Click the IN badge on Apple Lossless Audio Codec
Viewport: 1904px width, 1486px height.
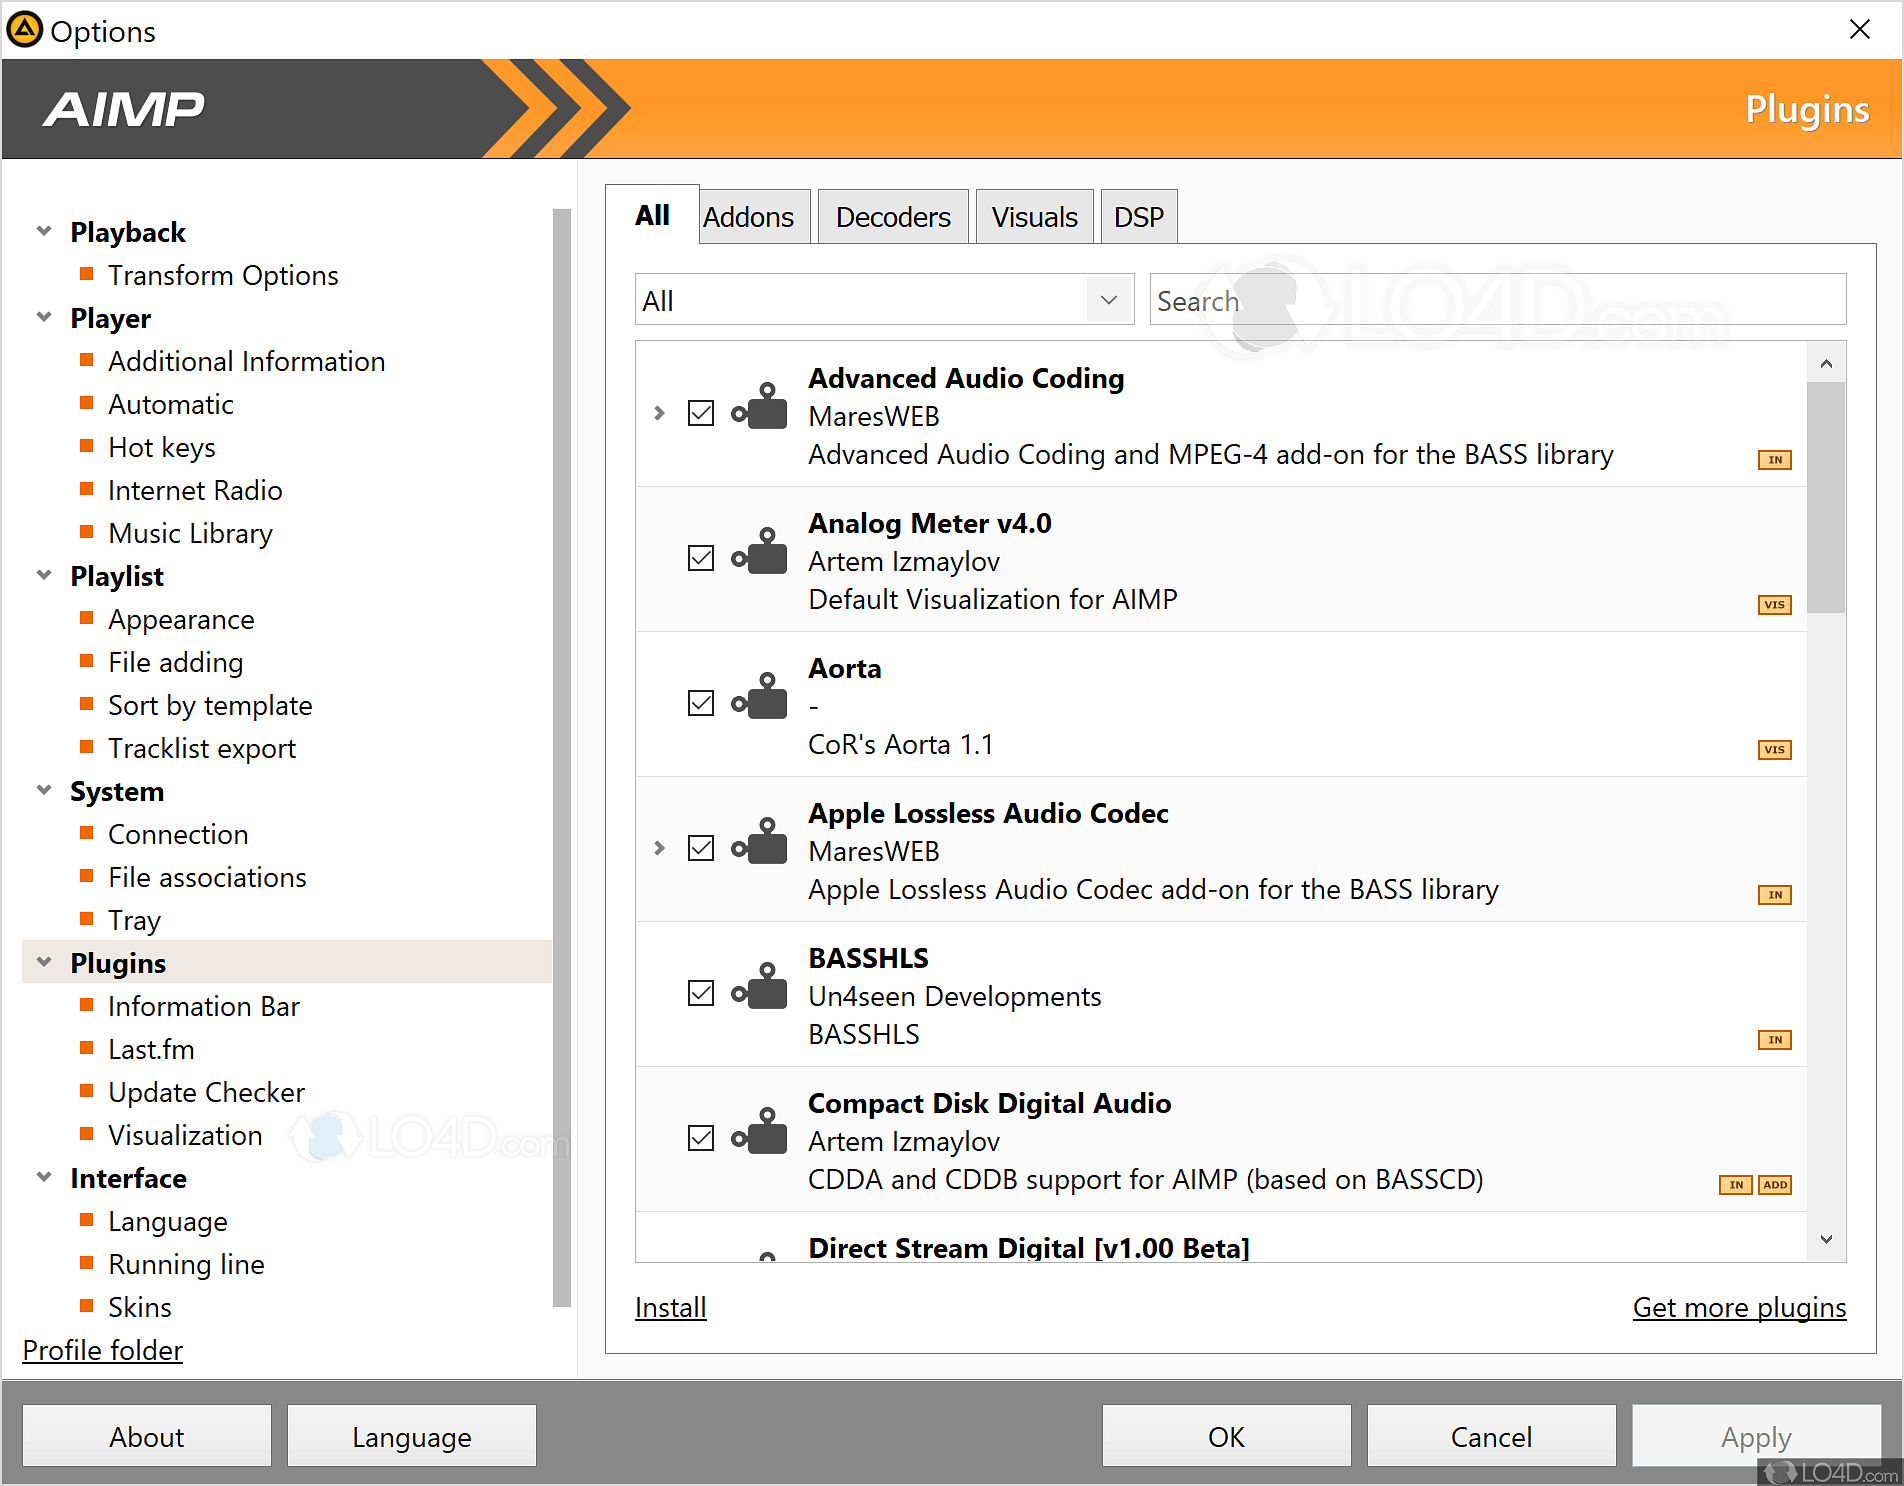(x=1774, y=895)
